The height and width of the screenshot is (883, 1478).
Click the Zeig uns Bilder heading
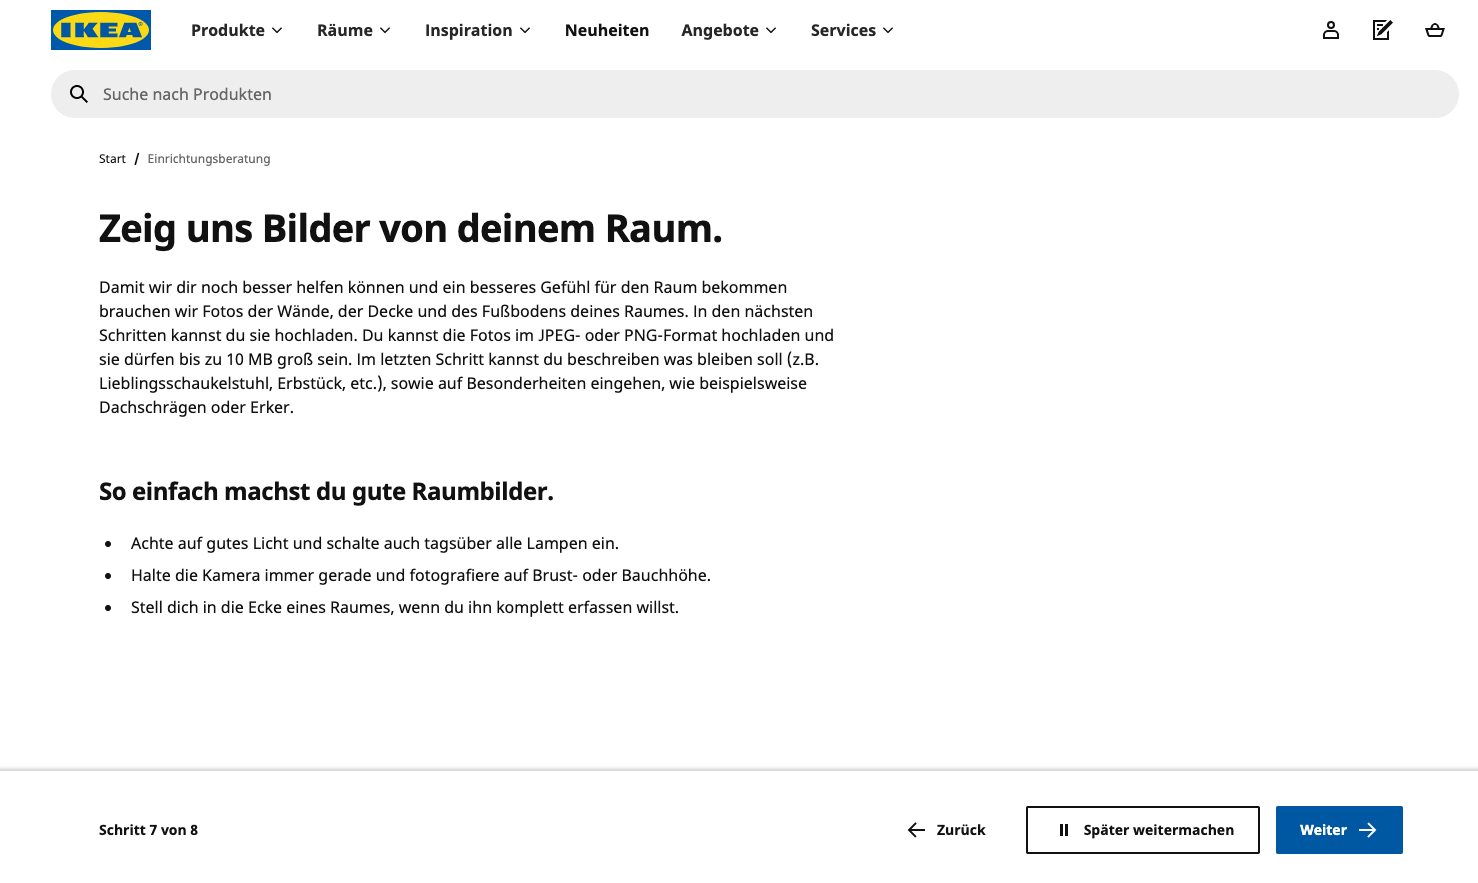point(410,229)
